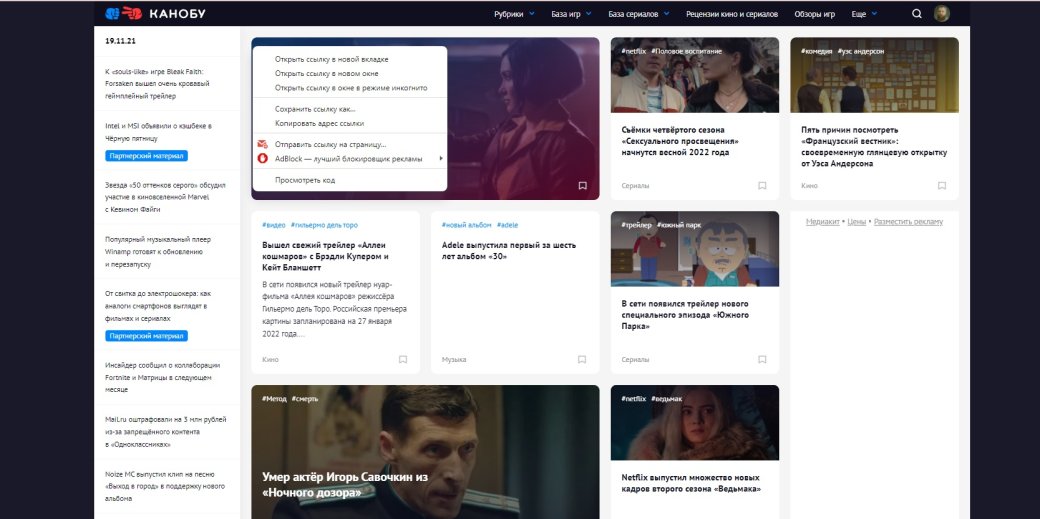The image size is (1040, 519).
Task: Choose open link in incognito window
Action: point(350,88)
